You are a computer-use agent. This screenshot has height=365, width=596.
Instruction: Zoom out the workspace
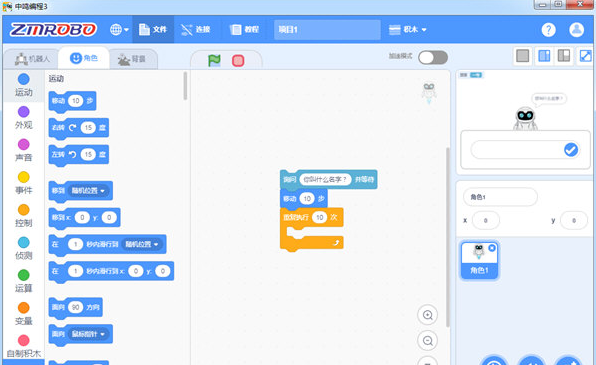click(428, 341)
